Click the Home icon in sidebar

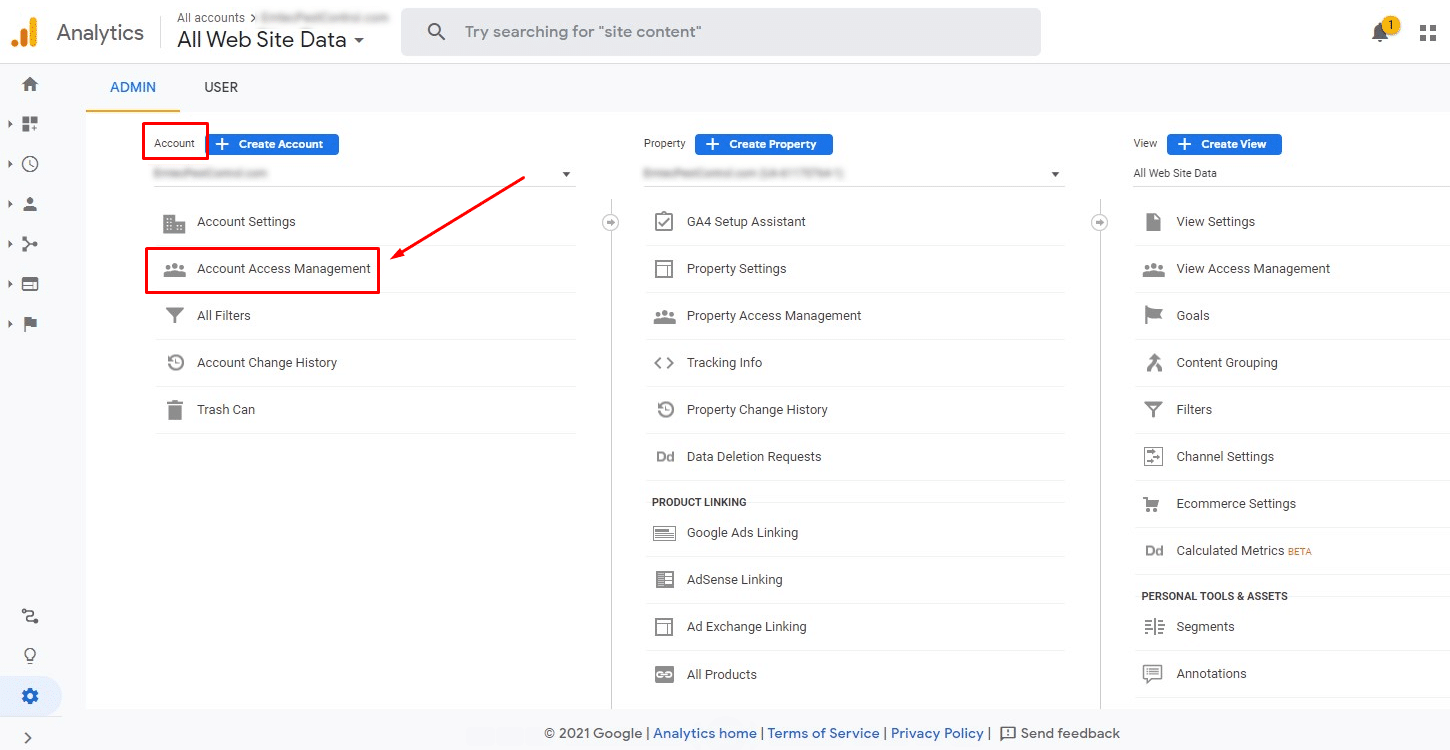(x=30, y=84)
